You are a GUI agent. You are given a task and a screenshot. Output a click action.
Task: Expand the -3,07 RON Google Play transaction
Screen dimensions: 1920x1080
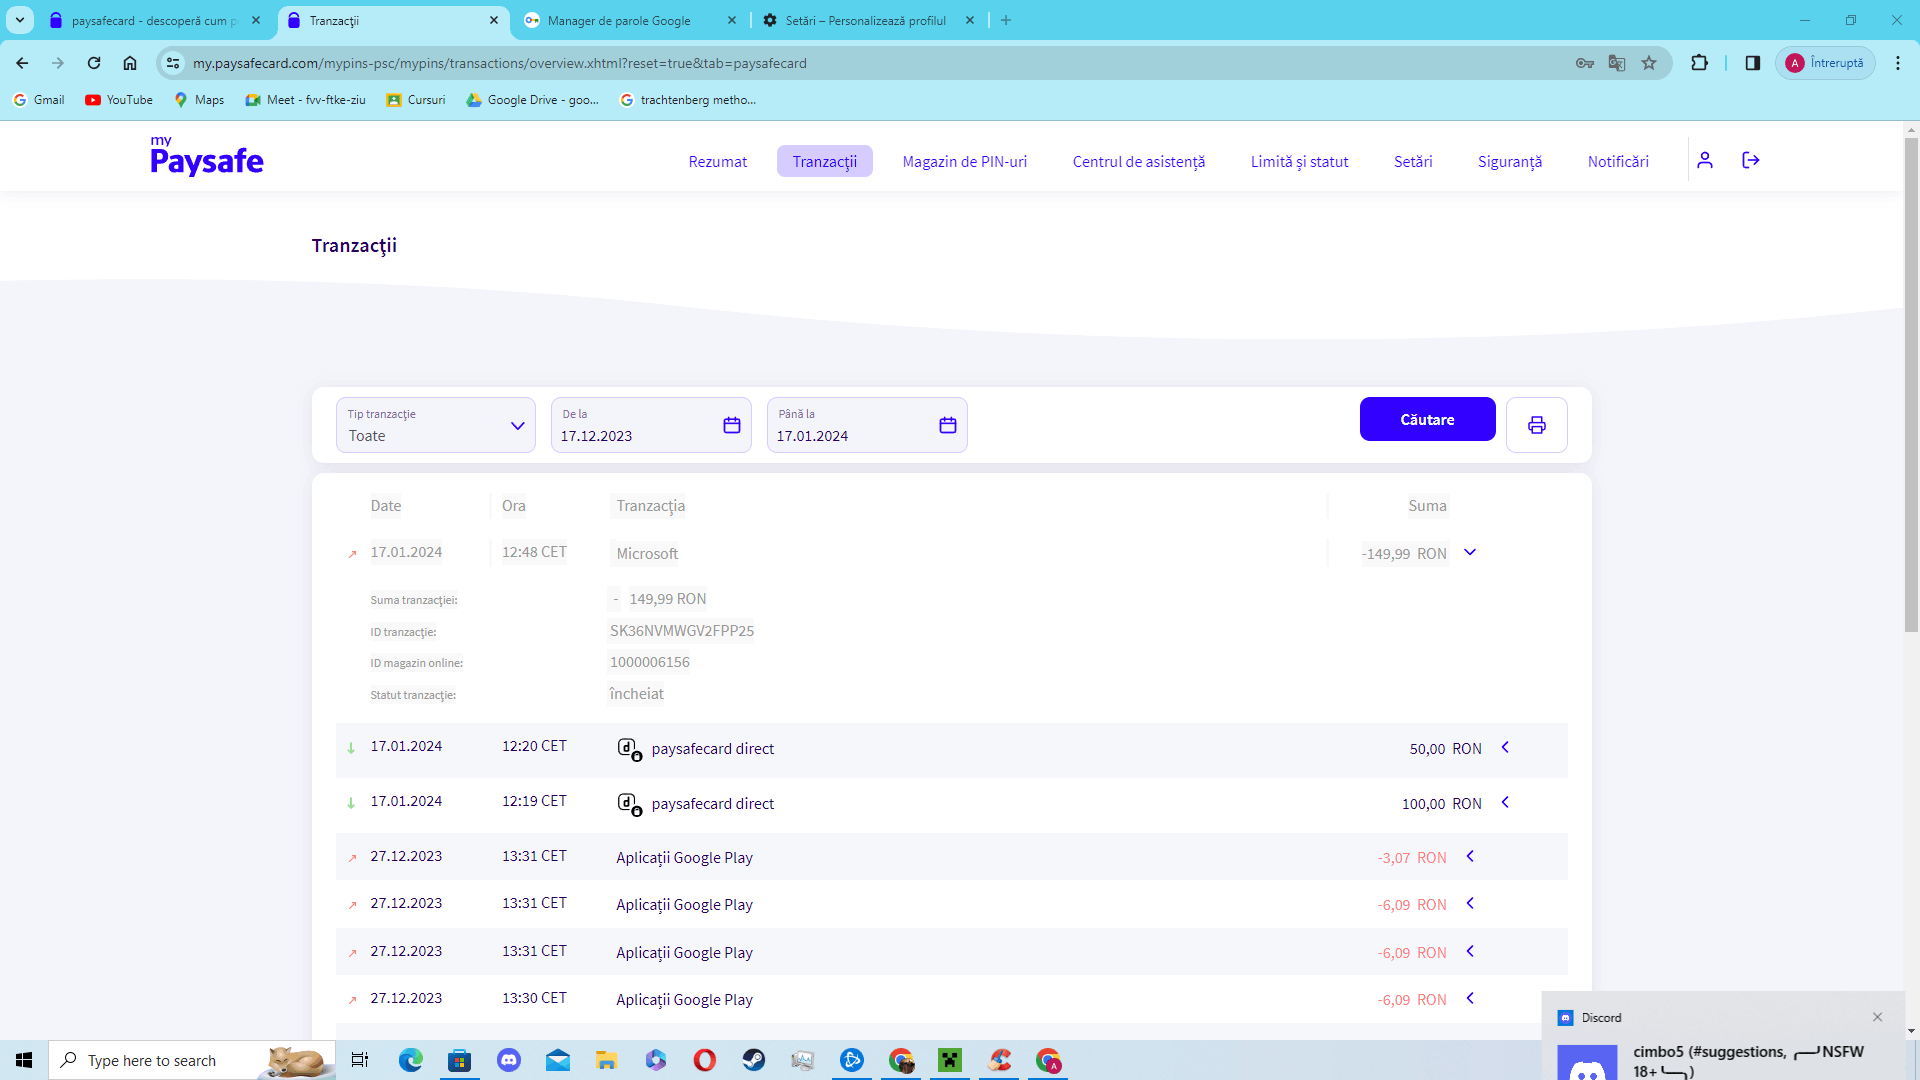[1470, 856]
